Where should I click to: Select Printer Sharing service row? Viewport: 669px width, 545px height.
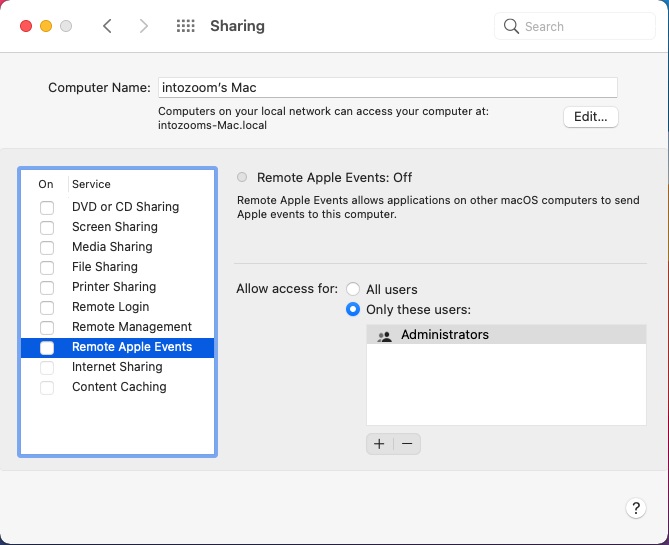(117, 287)
